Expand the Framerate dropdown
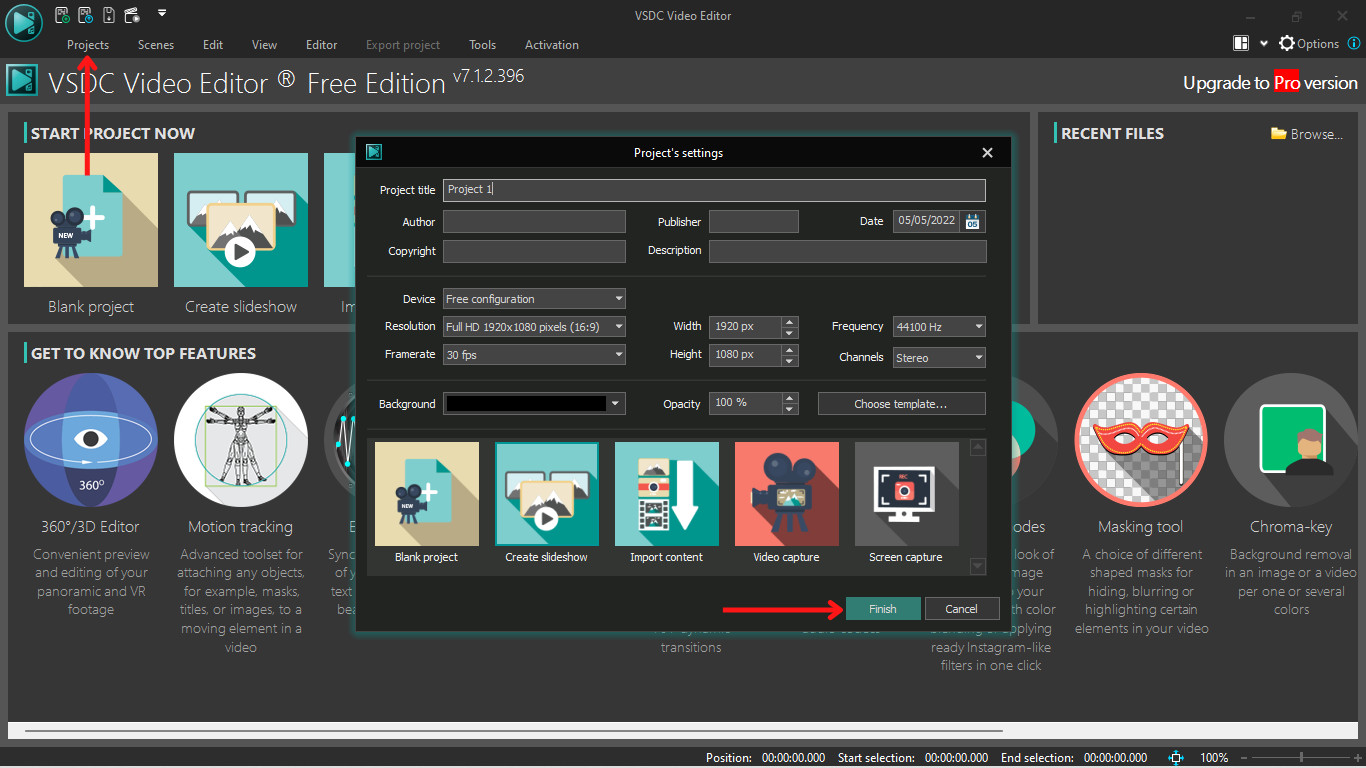 pyautogui.click(x=534, y=355)
